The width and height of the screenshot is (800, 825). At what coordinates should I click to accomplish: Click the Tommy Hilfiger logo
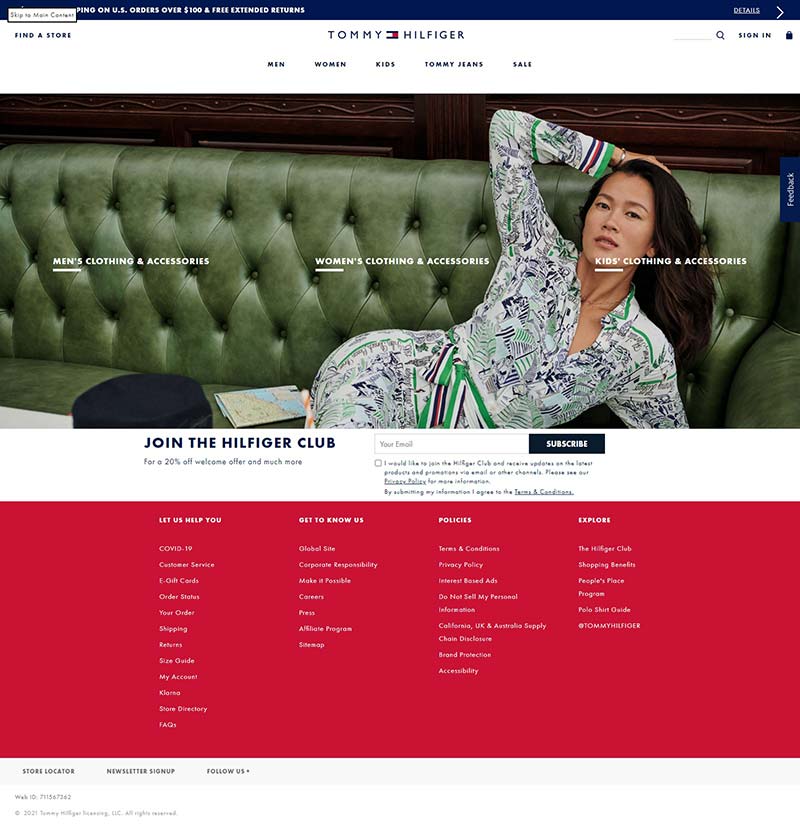point(396,35)
